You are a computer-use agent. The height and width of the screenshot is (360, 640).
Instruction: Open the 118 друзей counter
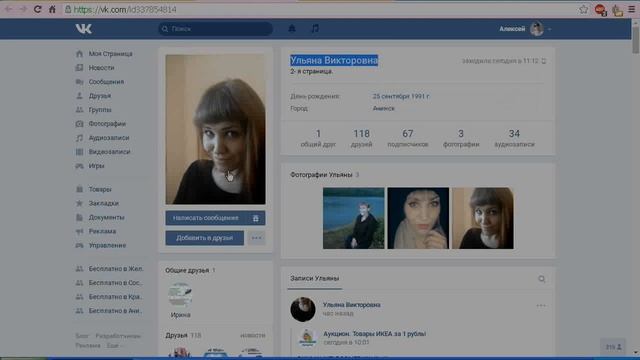362,138
